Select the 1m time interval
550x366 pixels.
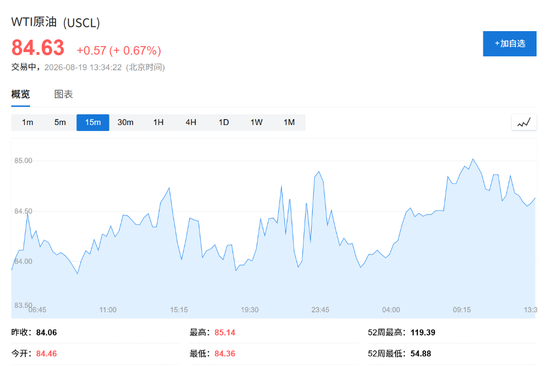[27, 122]
